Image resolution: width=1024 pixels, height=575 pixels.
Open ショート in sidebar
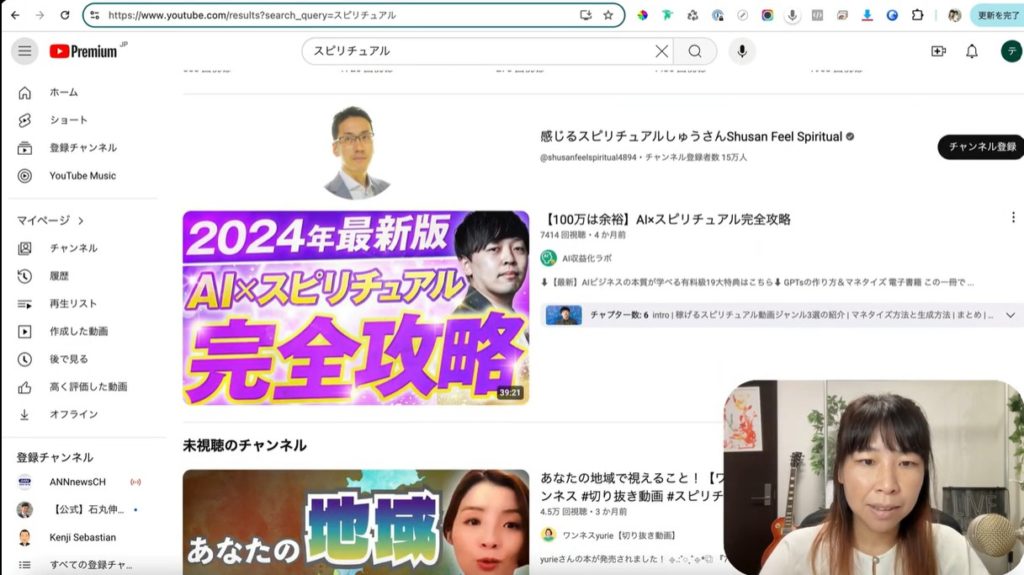pos(68,120)
